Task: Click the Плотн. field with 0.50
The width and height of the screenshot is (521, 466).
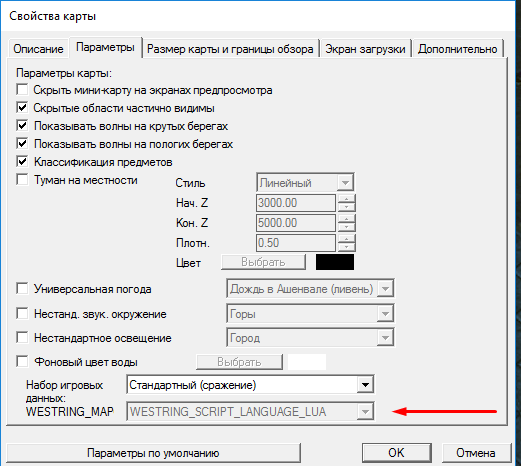Action: (296, 243)
